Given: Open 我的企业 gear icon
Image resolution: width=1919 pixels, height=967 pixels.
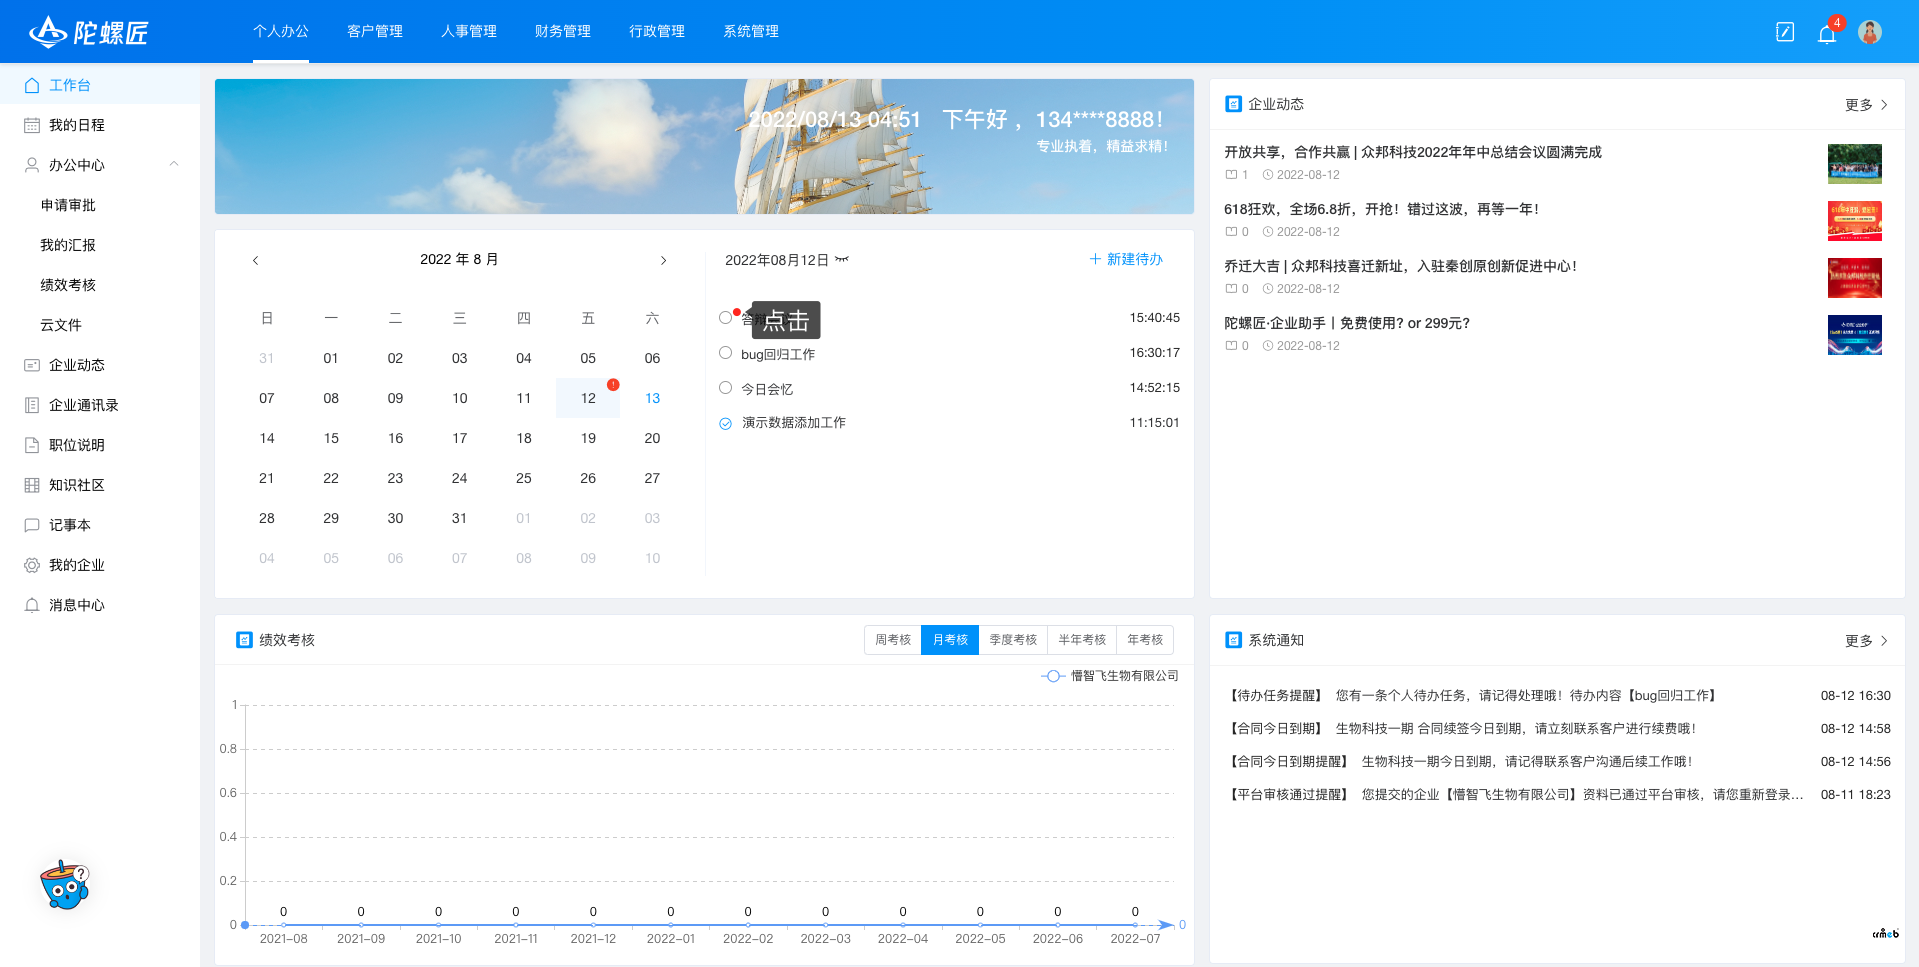Looking at the screenshot, I should (32, 565).
